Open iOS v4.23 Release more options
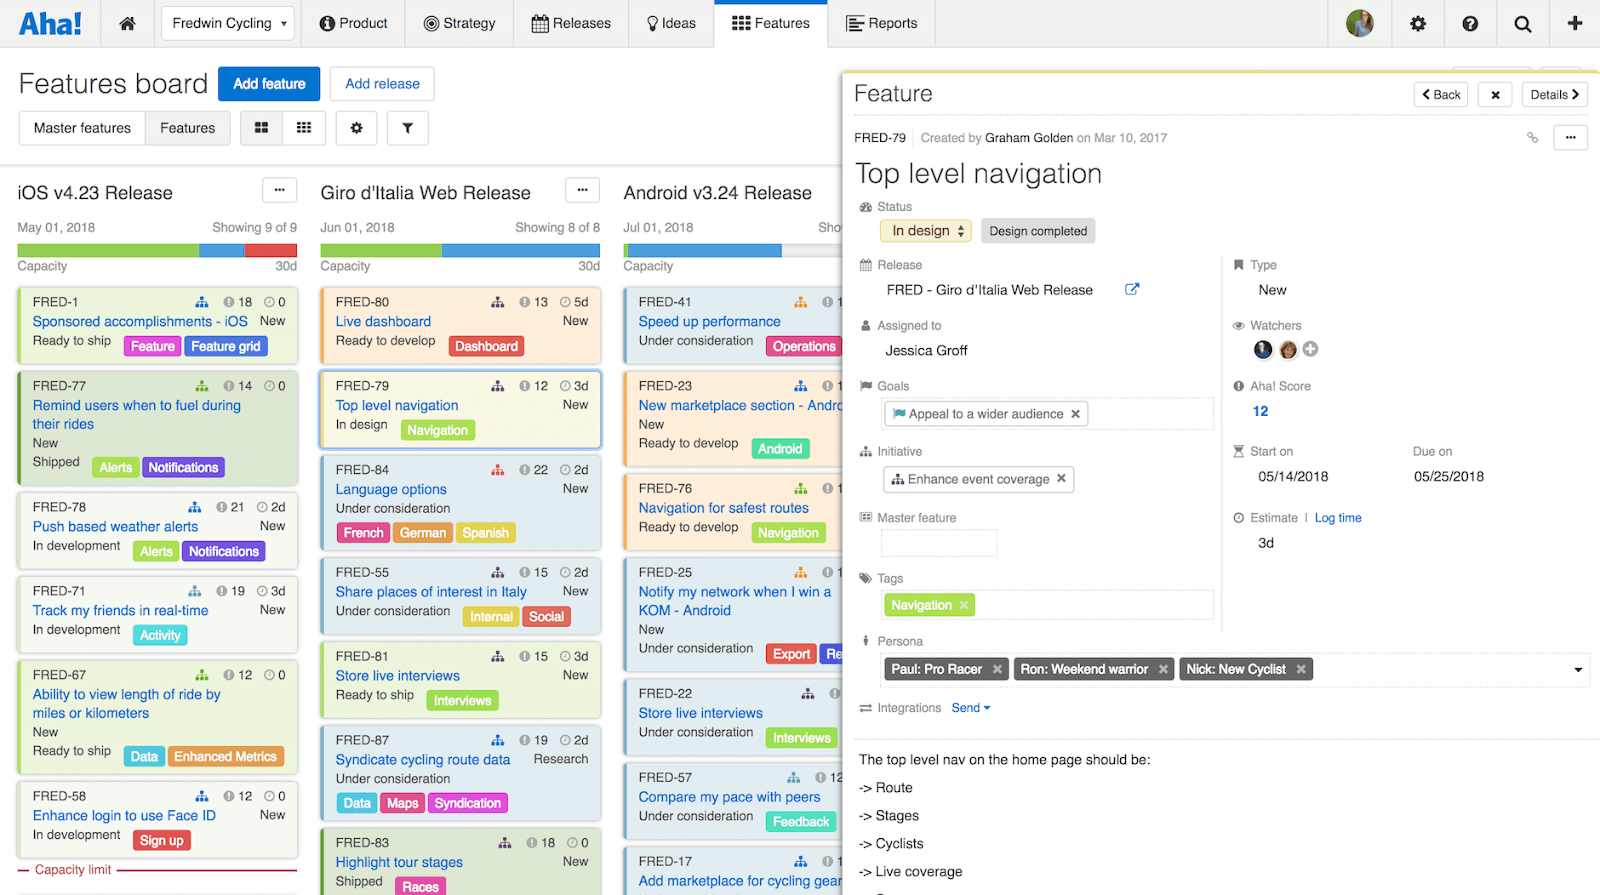Viewport: 1600px width, 895px height. (279, 189)
